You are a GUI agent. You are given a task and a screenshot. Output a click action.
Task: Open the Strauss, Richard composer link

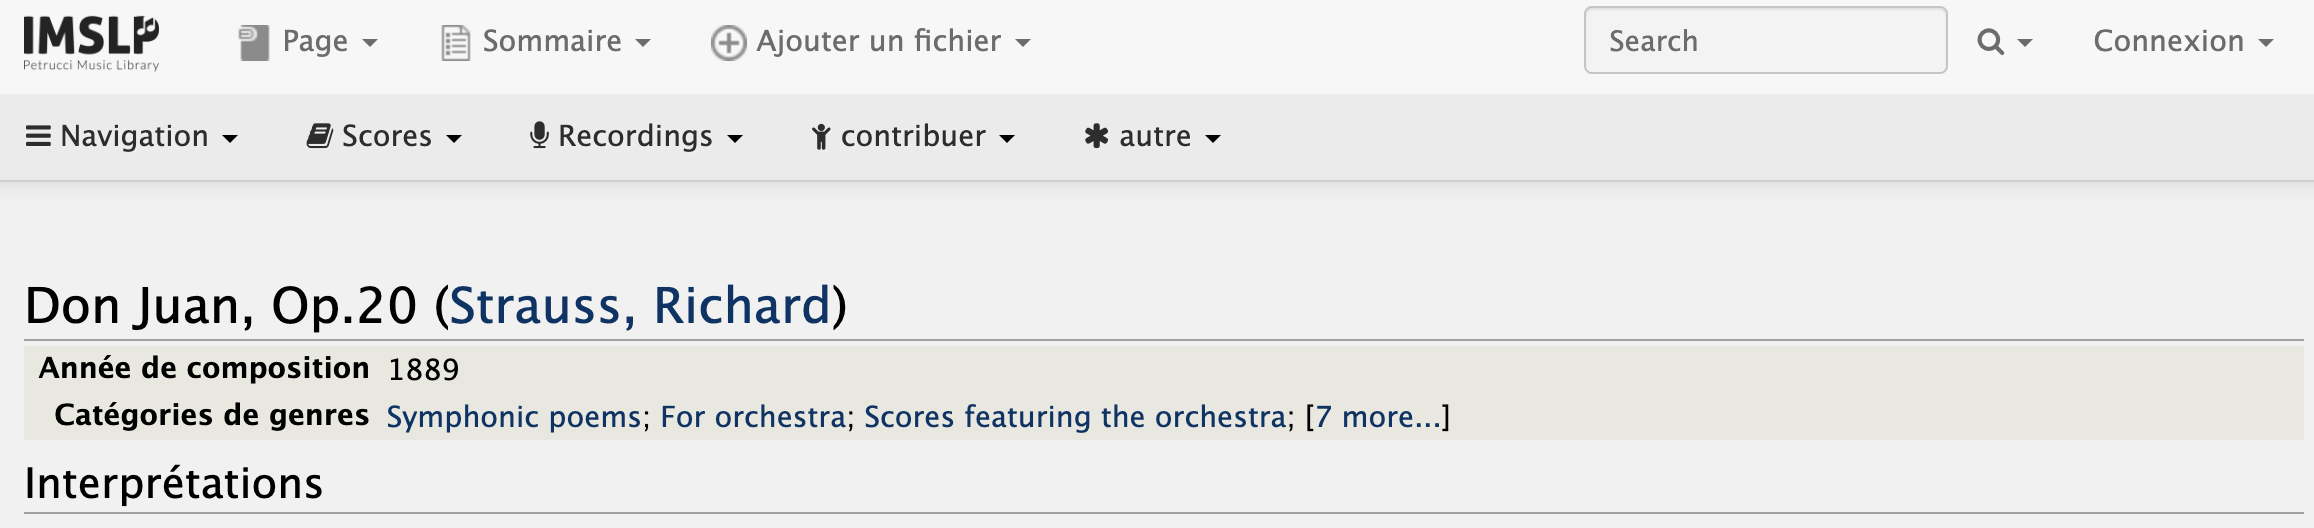point(640,305)
